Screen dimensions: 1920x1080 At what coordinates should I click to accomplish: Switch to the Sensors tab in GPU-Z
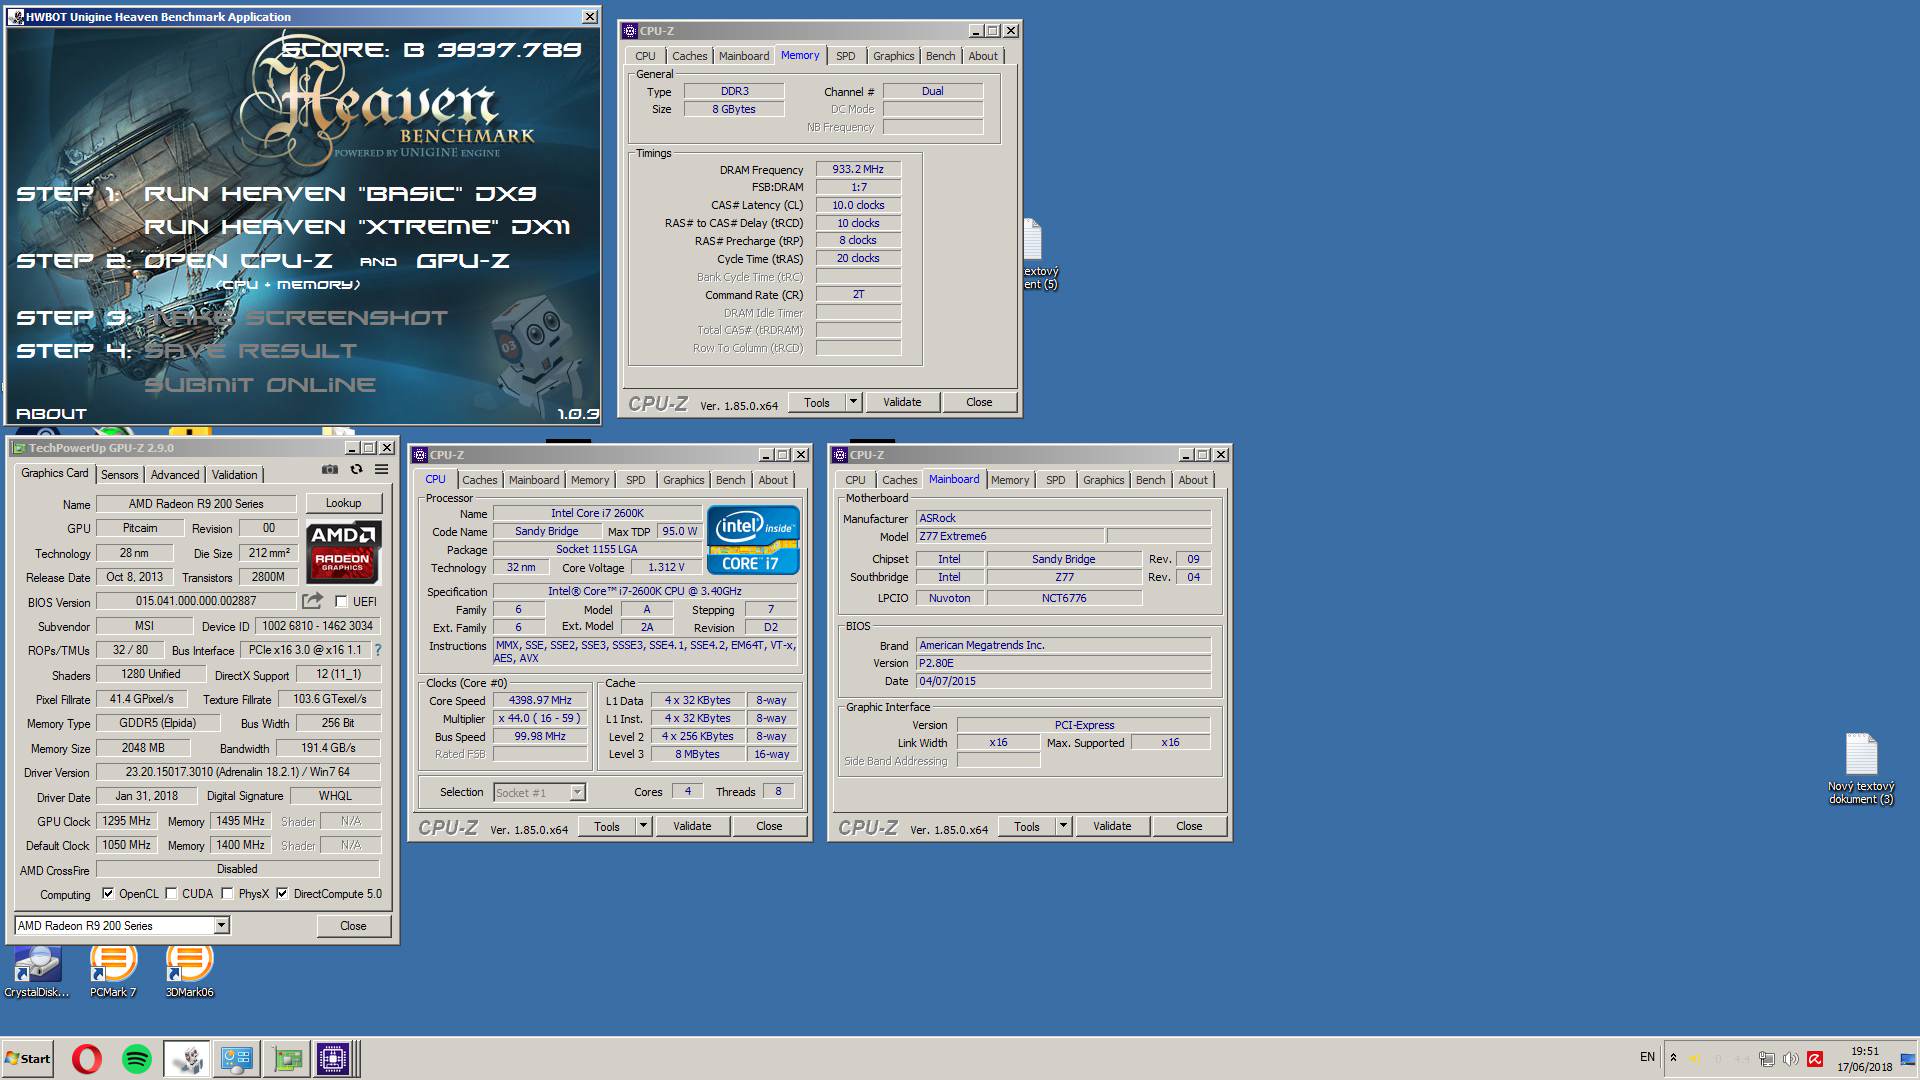[x=119, y=475]
